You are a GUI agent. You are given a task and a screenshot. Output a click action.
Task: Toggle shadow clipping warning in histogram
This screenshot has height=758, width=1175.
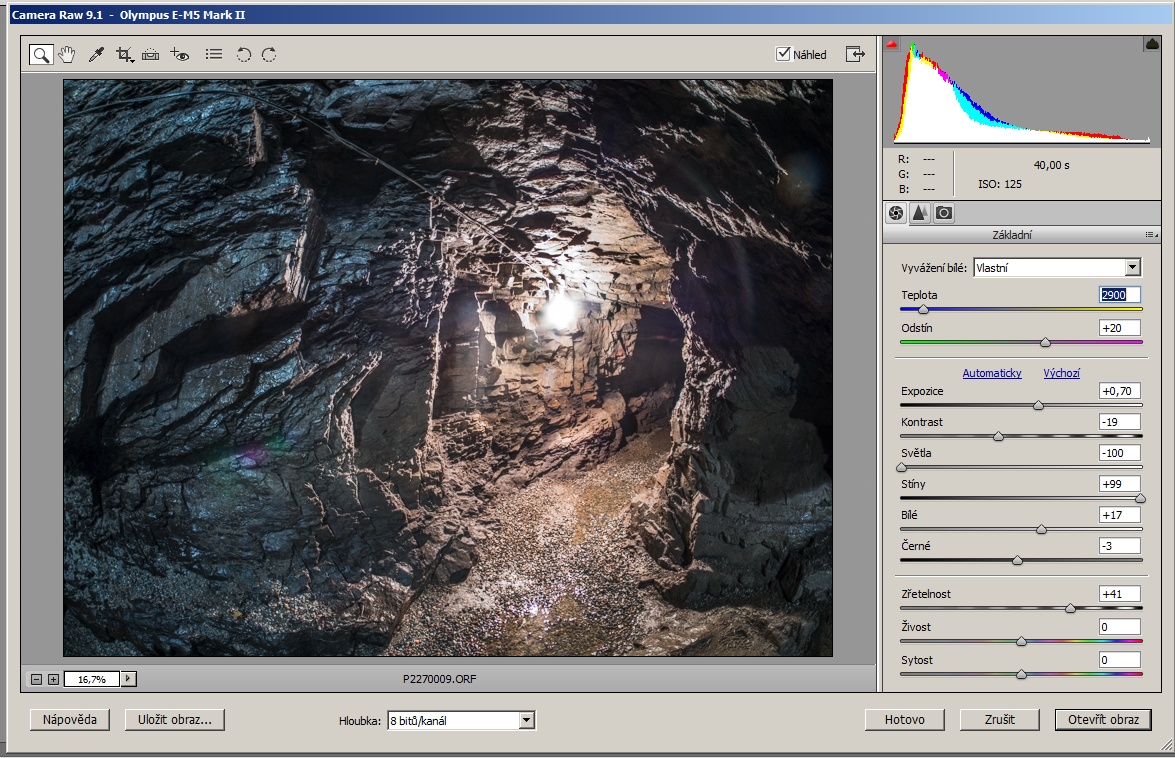tap(891, 44)
